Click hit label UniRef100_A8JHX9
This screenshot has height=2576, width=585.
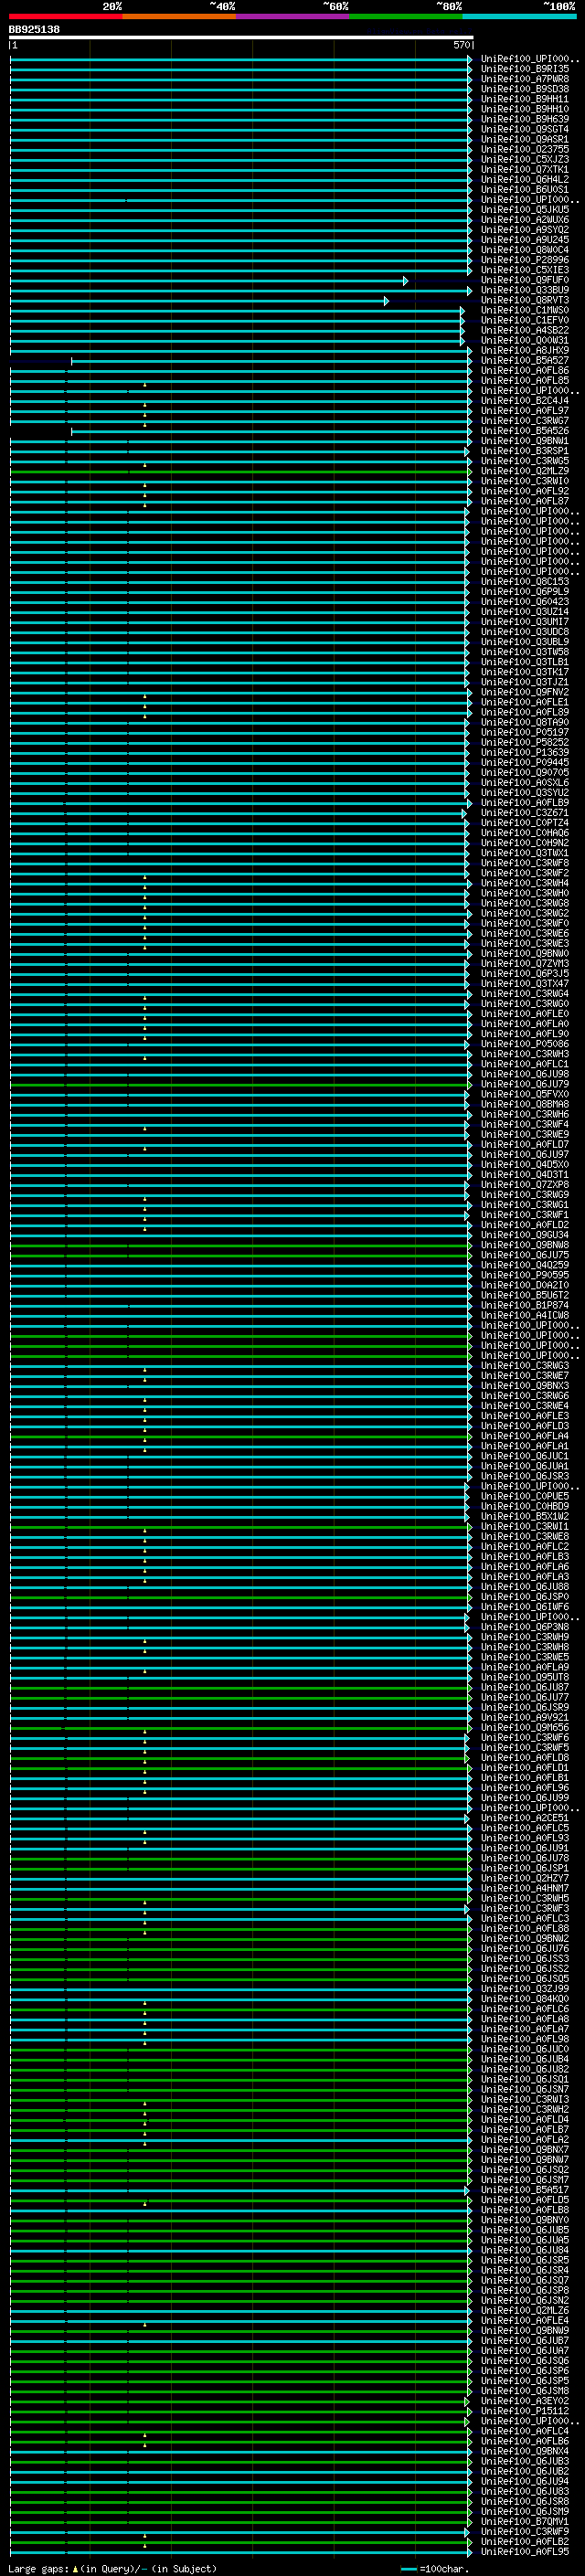(x=525, y=350)
